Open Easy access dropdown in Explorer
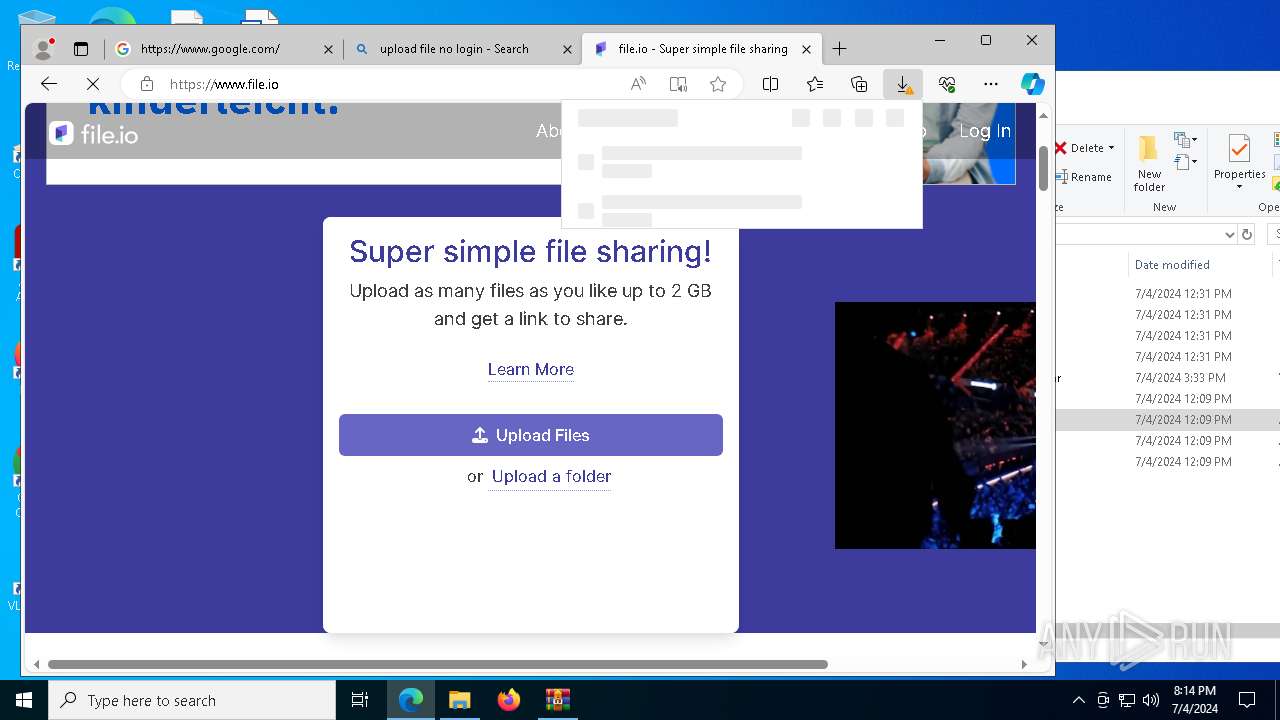Screen dimensions: 1280x720 (x=1185, y=162)
